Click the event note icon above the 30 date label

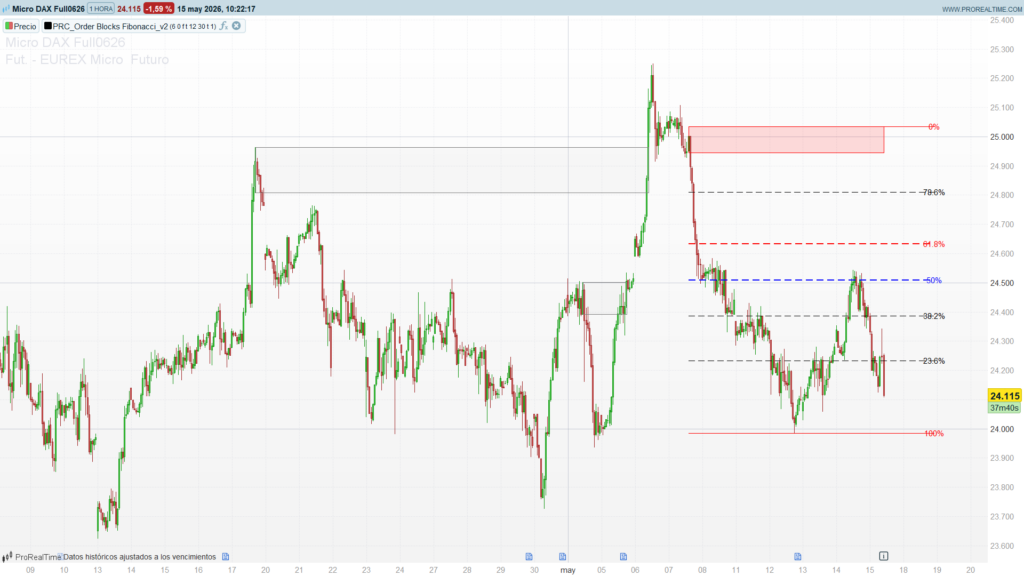pyautogui.click(x=529, y=556)
